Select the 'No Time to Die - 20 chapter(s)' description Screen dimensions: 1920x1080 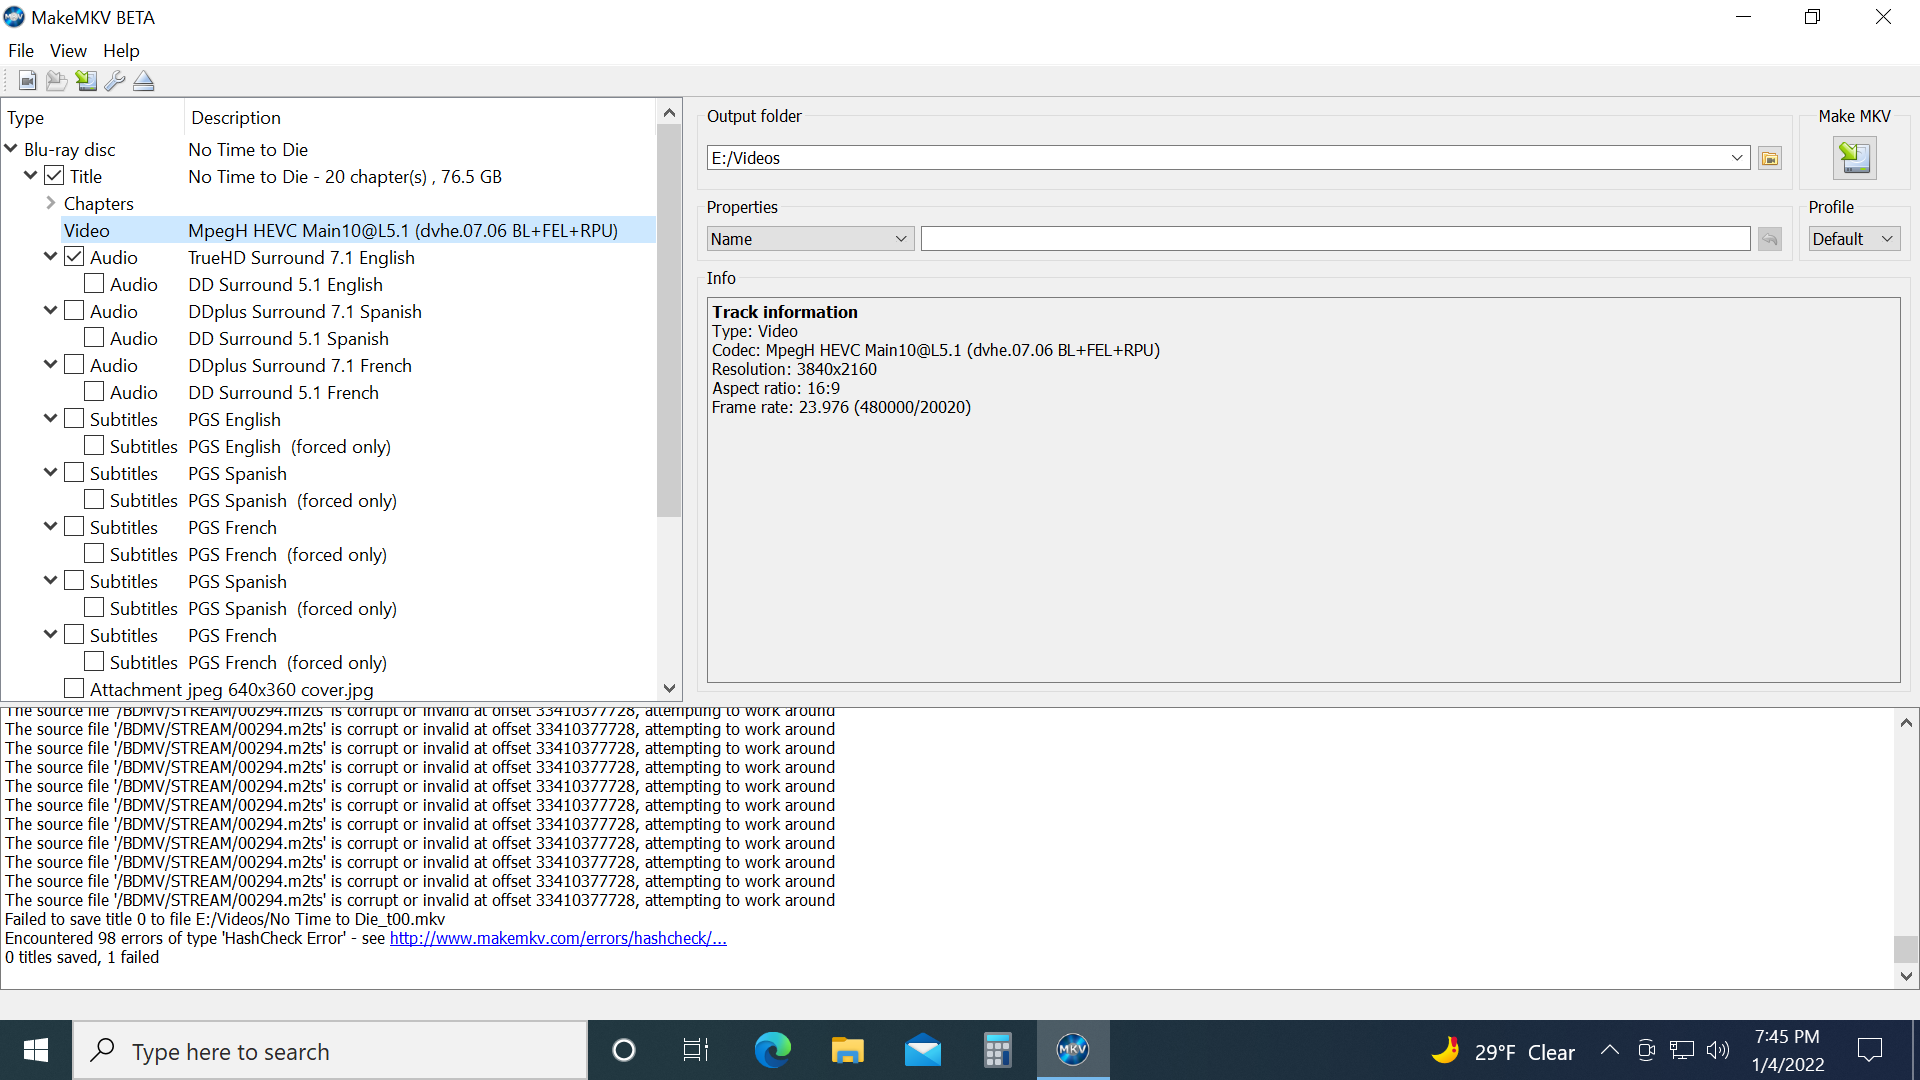point(345,177)
